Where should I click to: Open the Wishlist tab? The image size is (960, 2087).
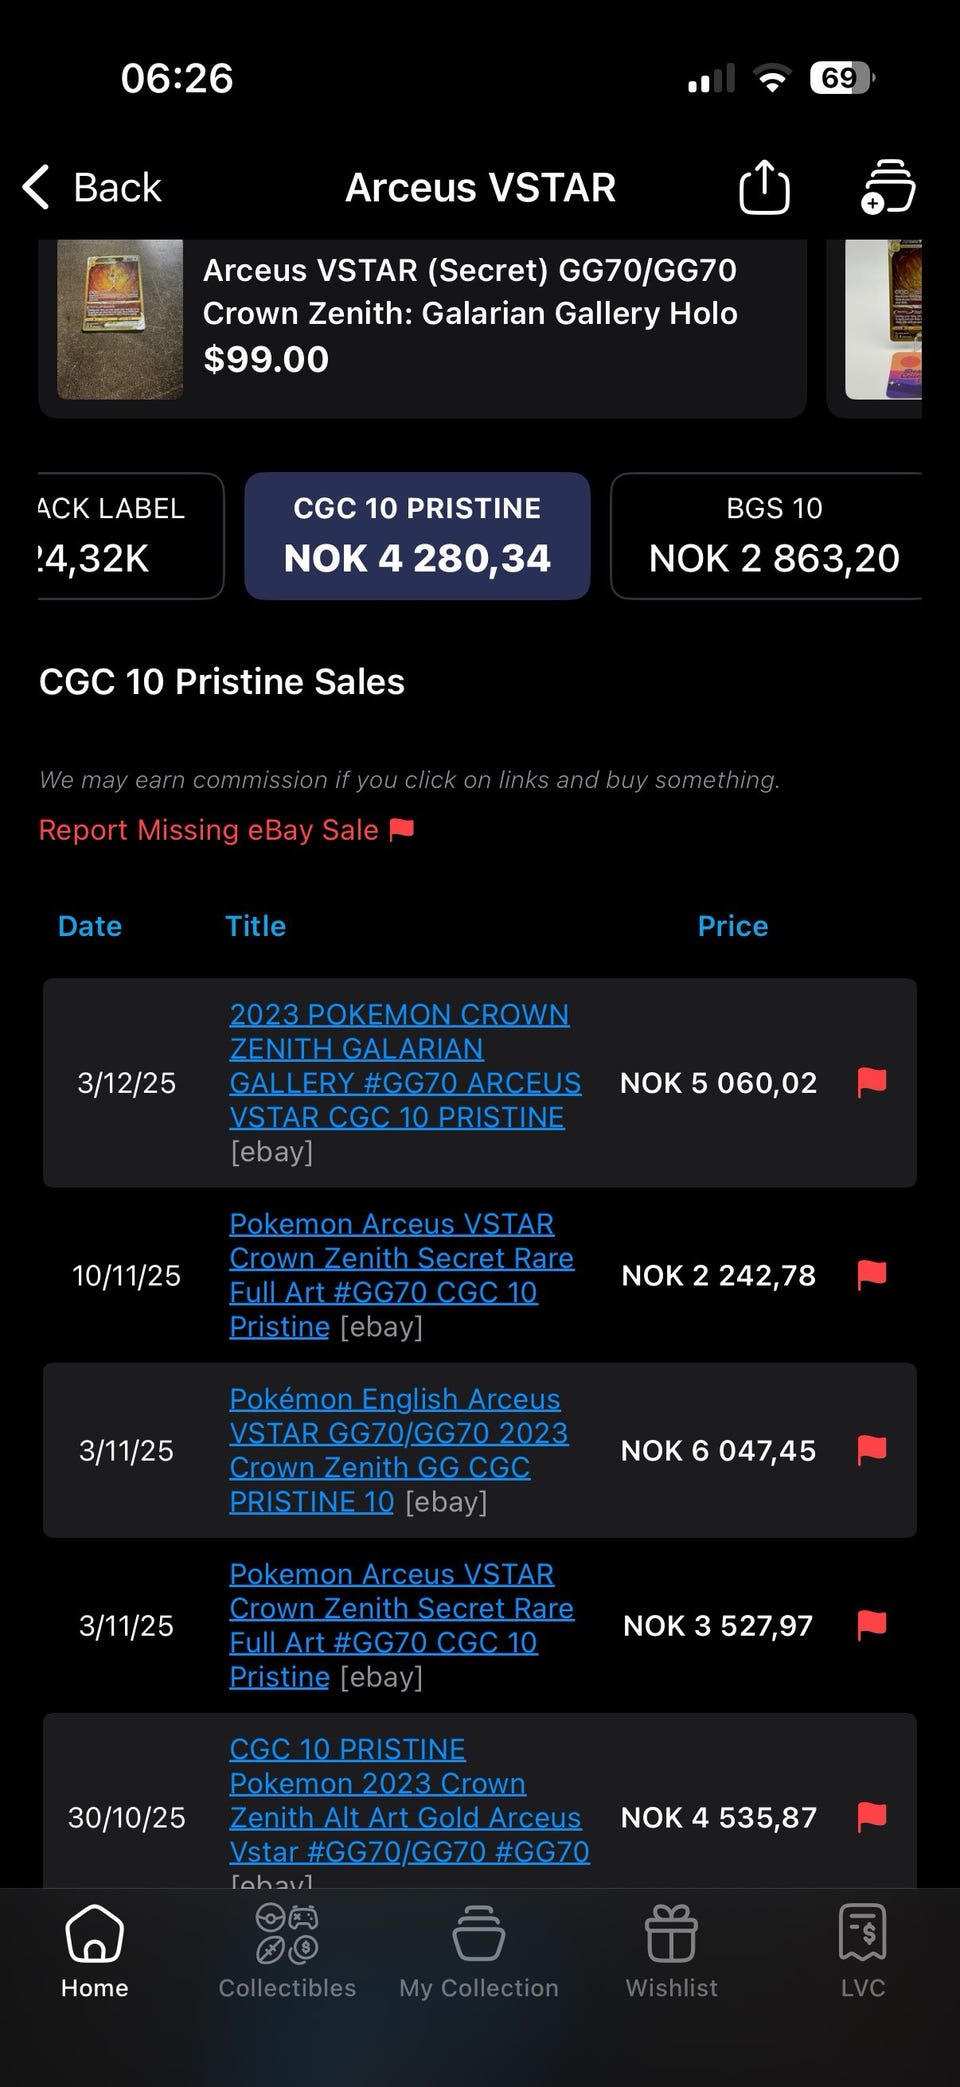tap(671, 1950)
